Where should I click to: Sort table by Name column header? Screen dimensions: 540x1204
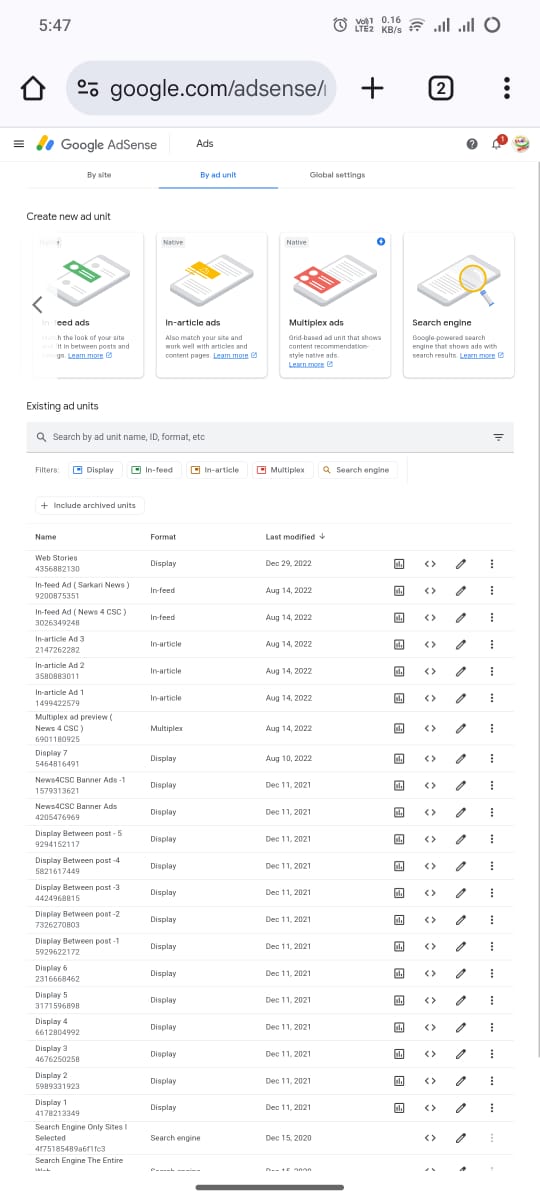pyautogui.click(x=44, y=537)
